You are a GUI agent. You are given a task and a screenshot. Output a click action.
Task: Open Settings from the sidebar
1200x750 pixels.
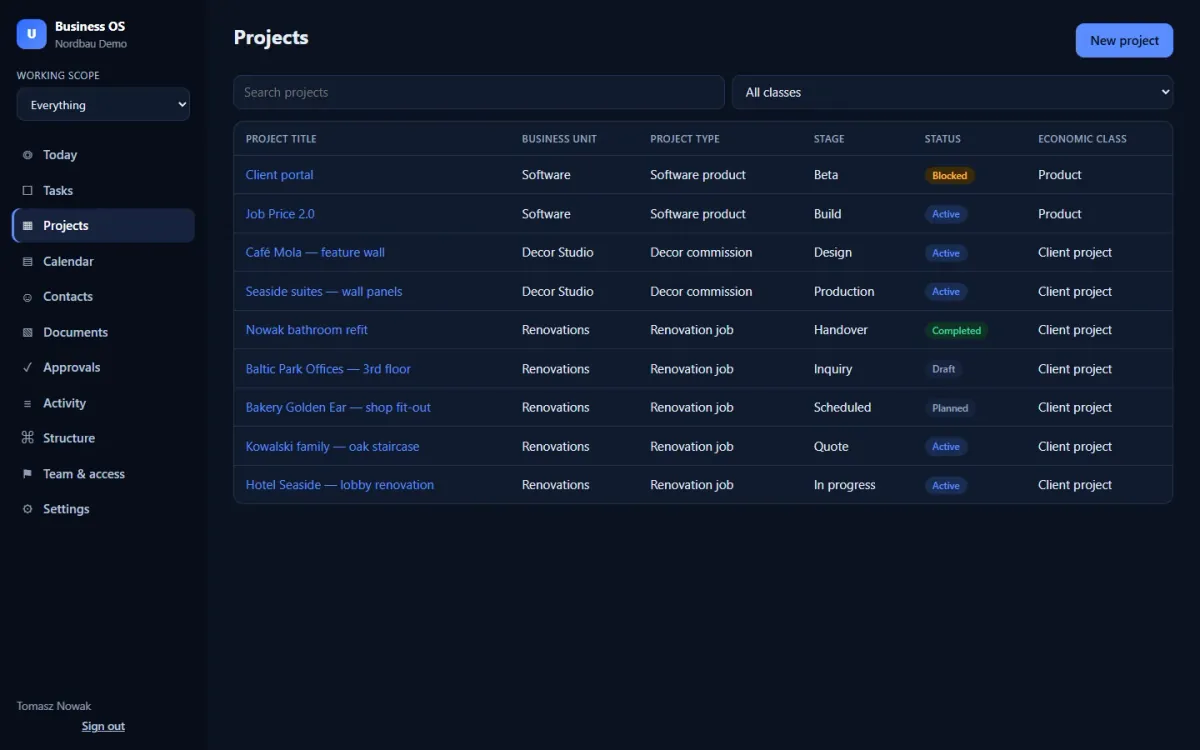(x=103, y=509)
